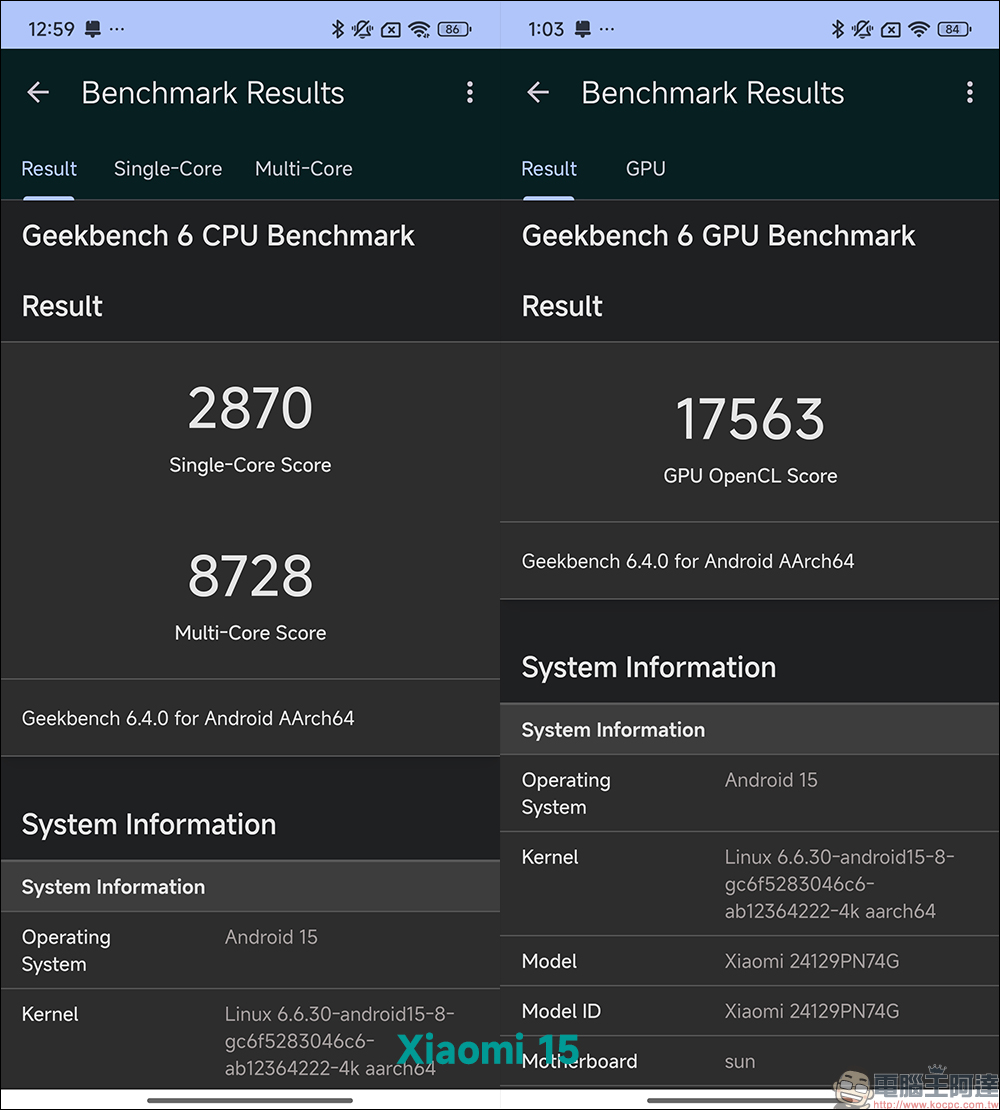Viewport: 1000px width, 1110px height.
Task: Tap three-dot notification overflow beside 12:59
Action: [117, 29]
